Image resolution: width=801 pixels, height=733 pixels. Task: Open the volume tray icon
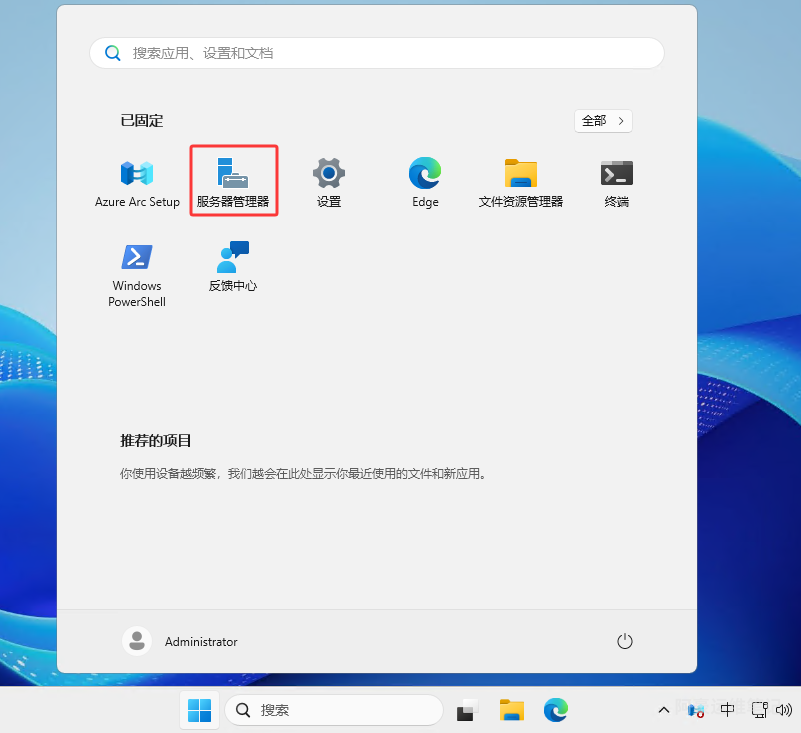click(x=784, y=710)
